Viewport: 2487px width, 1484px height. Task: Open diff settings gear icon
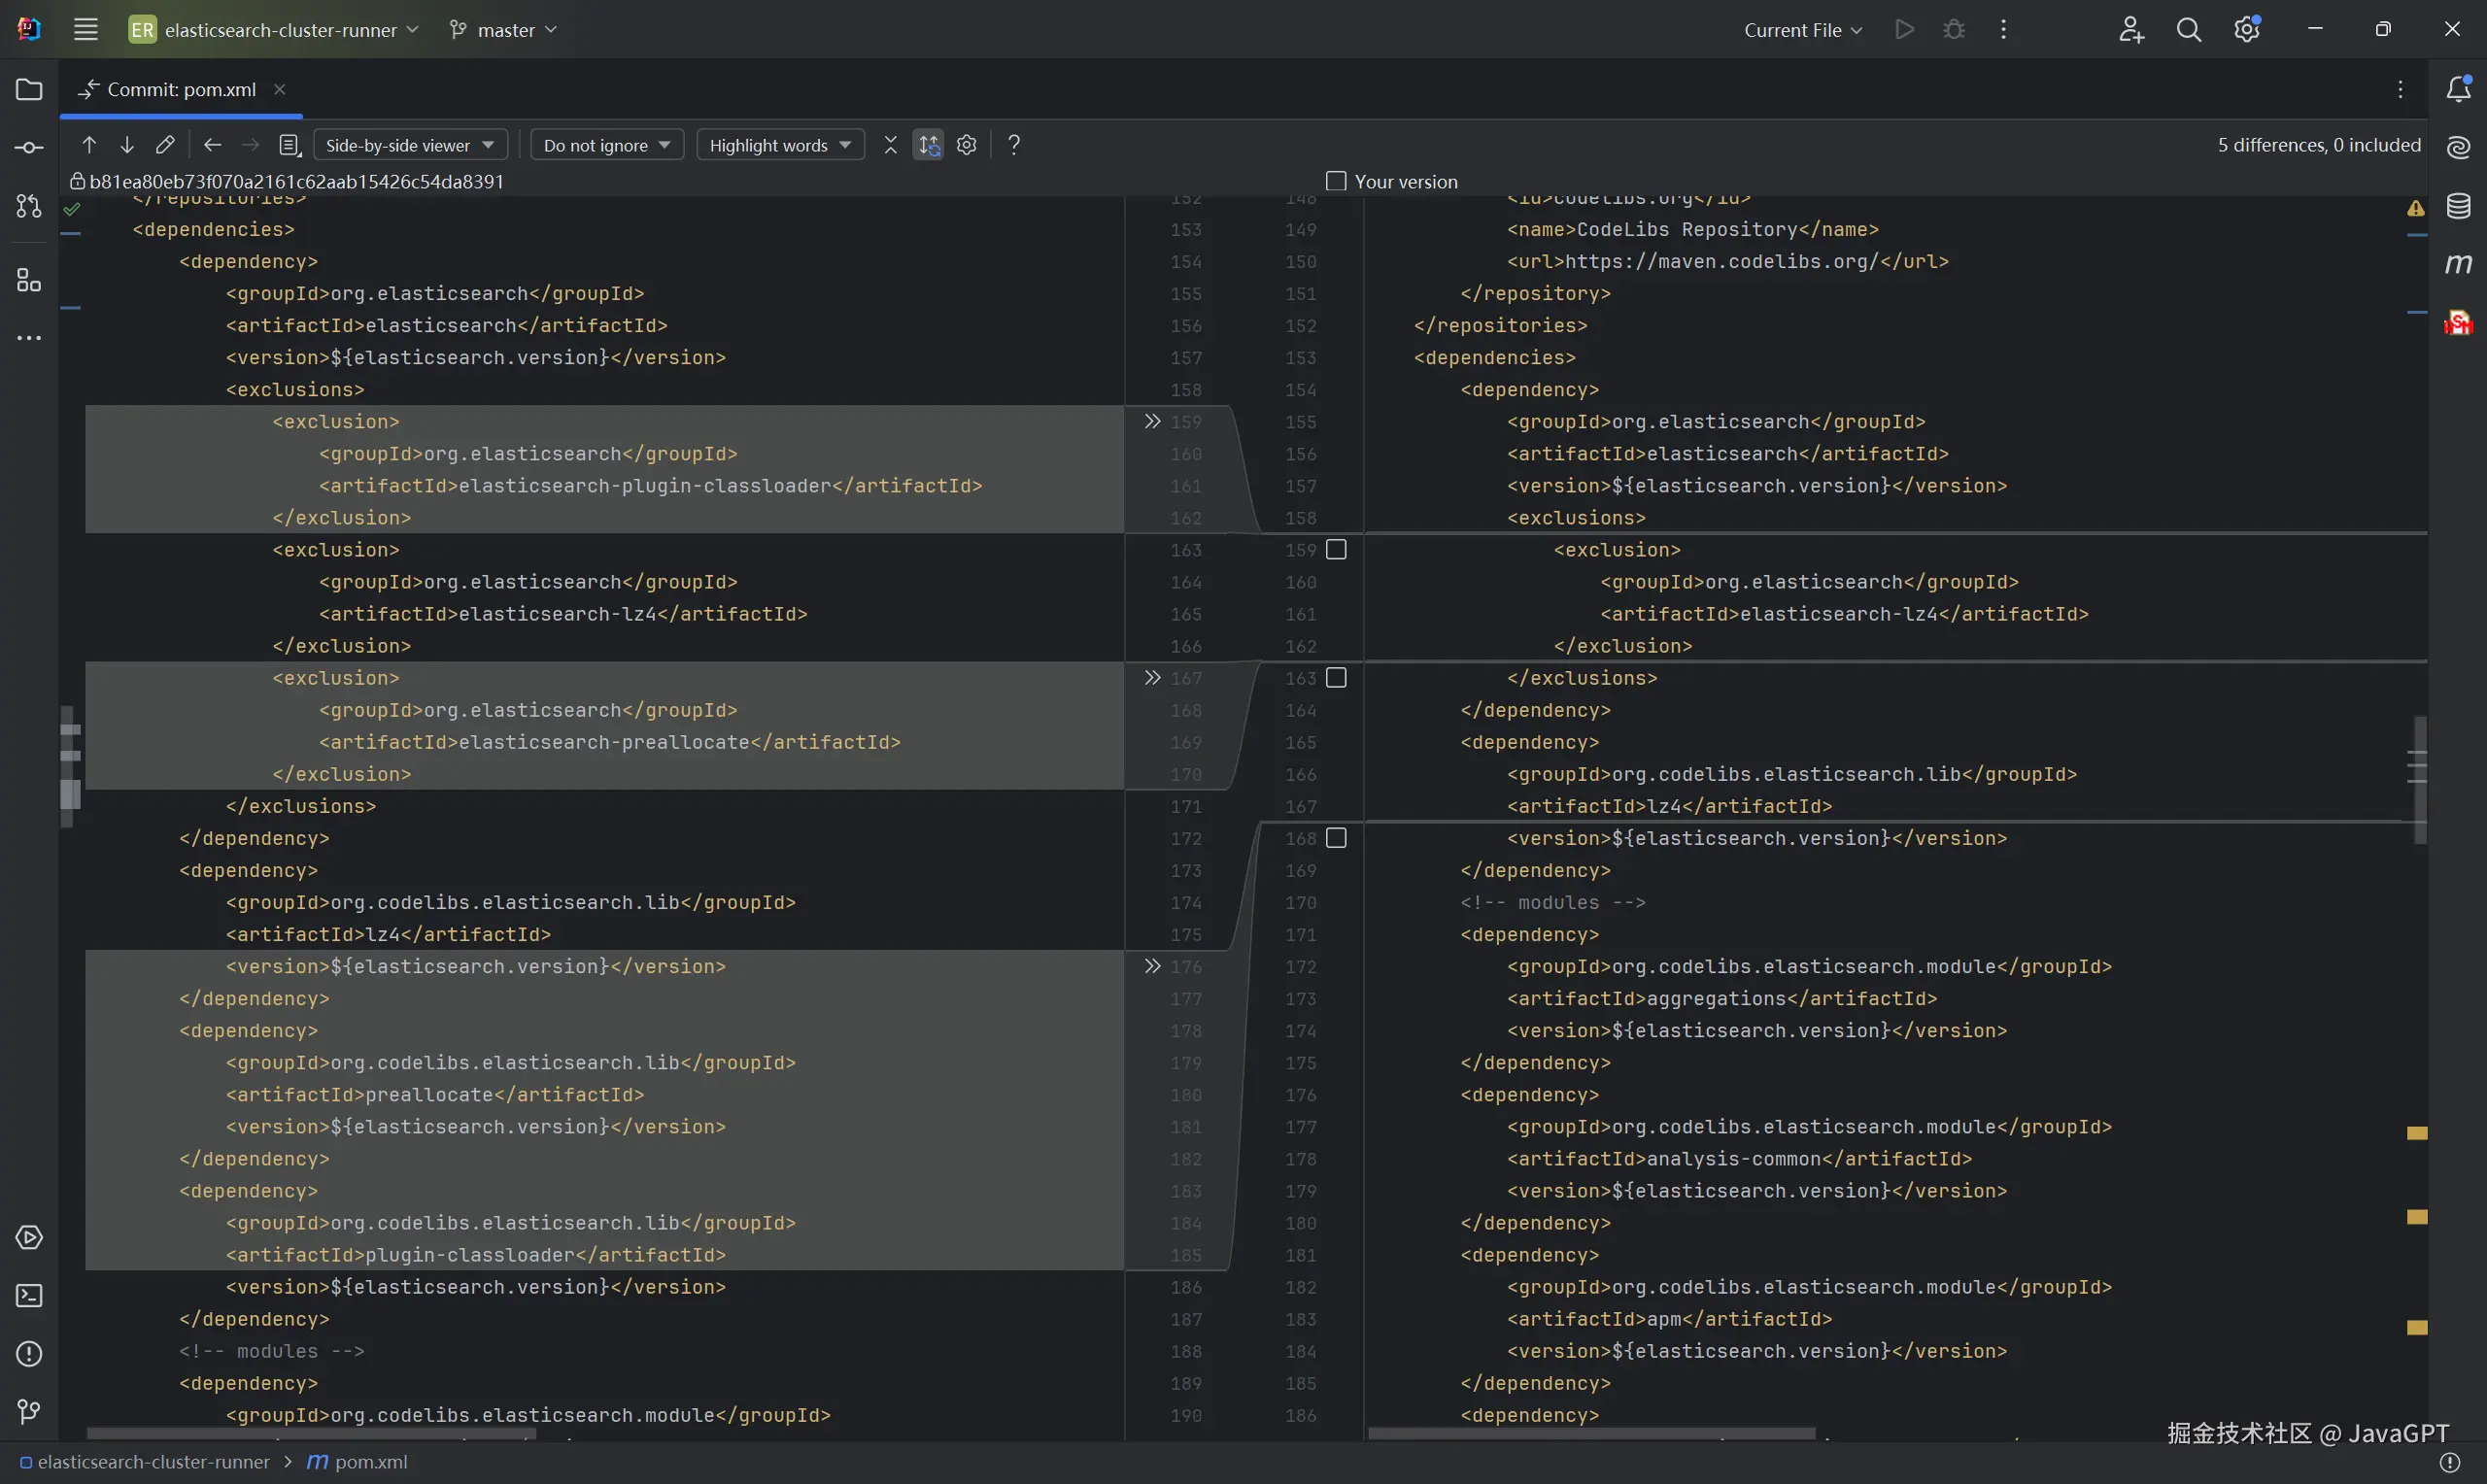966,145
